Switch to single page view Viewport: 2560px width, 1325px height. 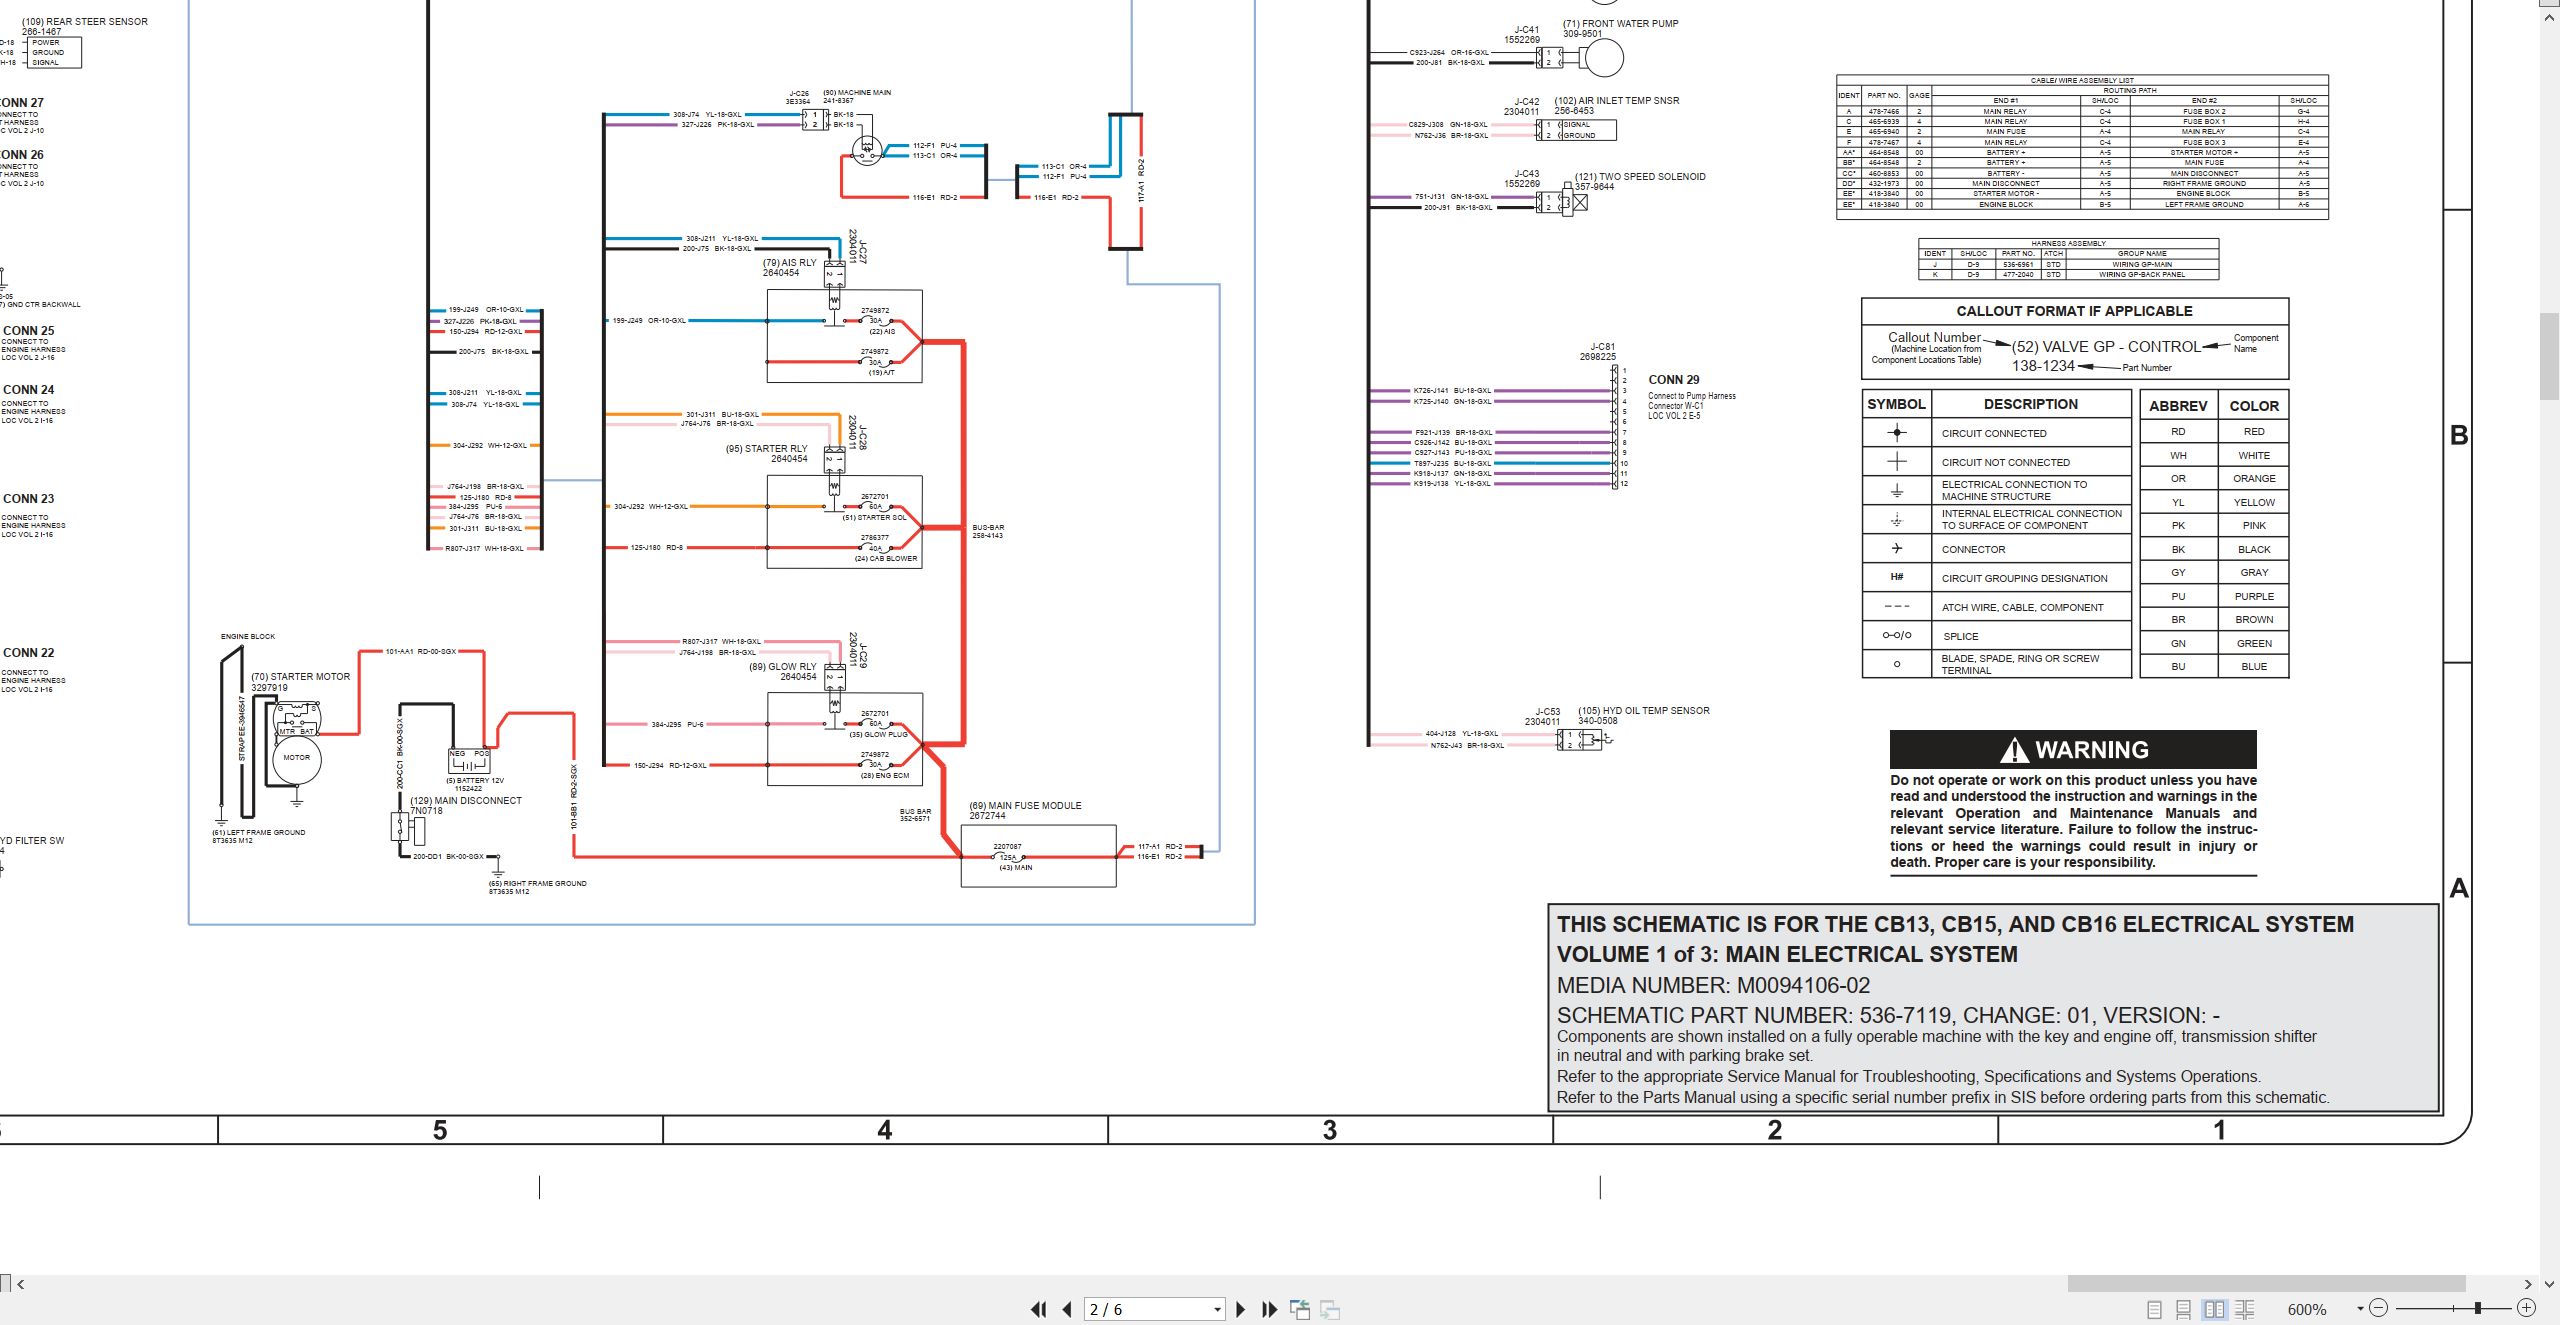2154,1309
